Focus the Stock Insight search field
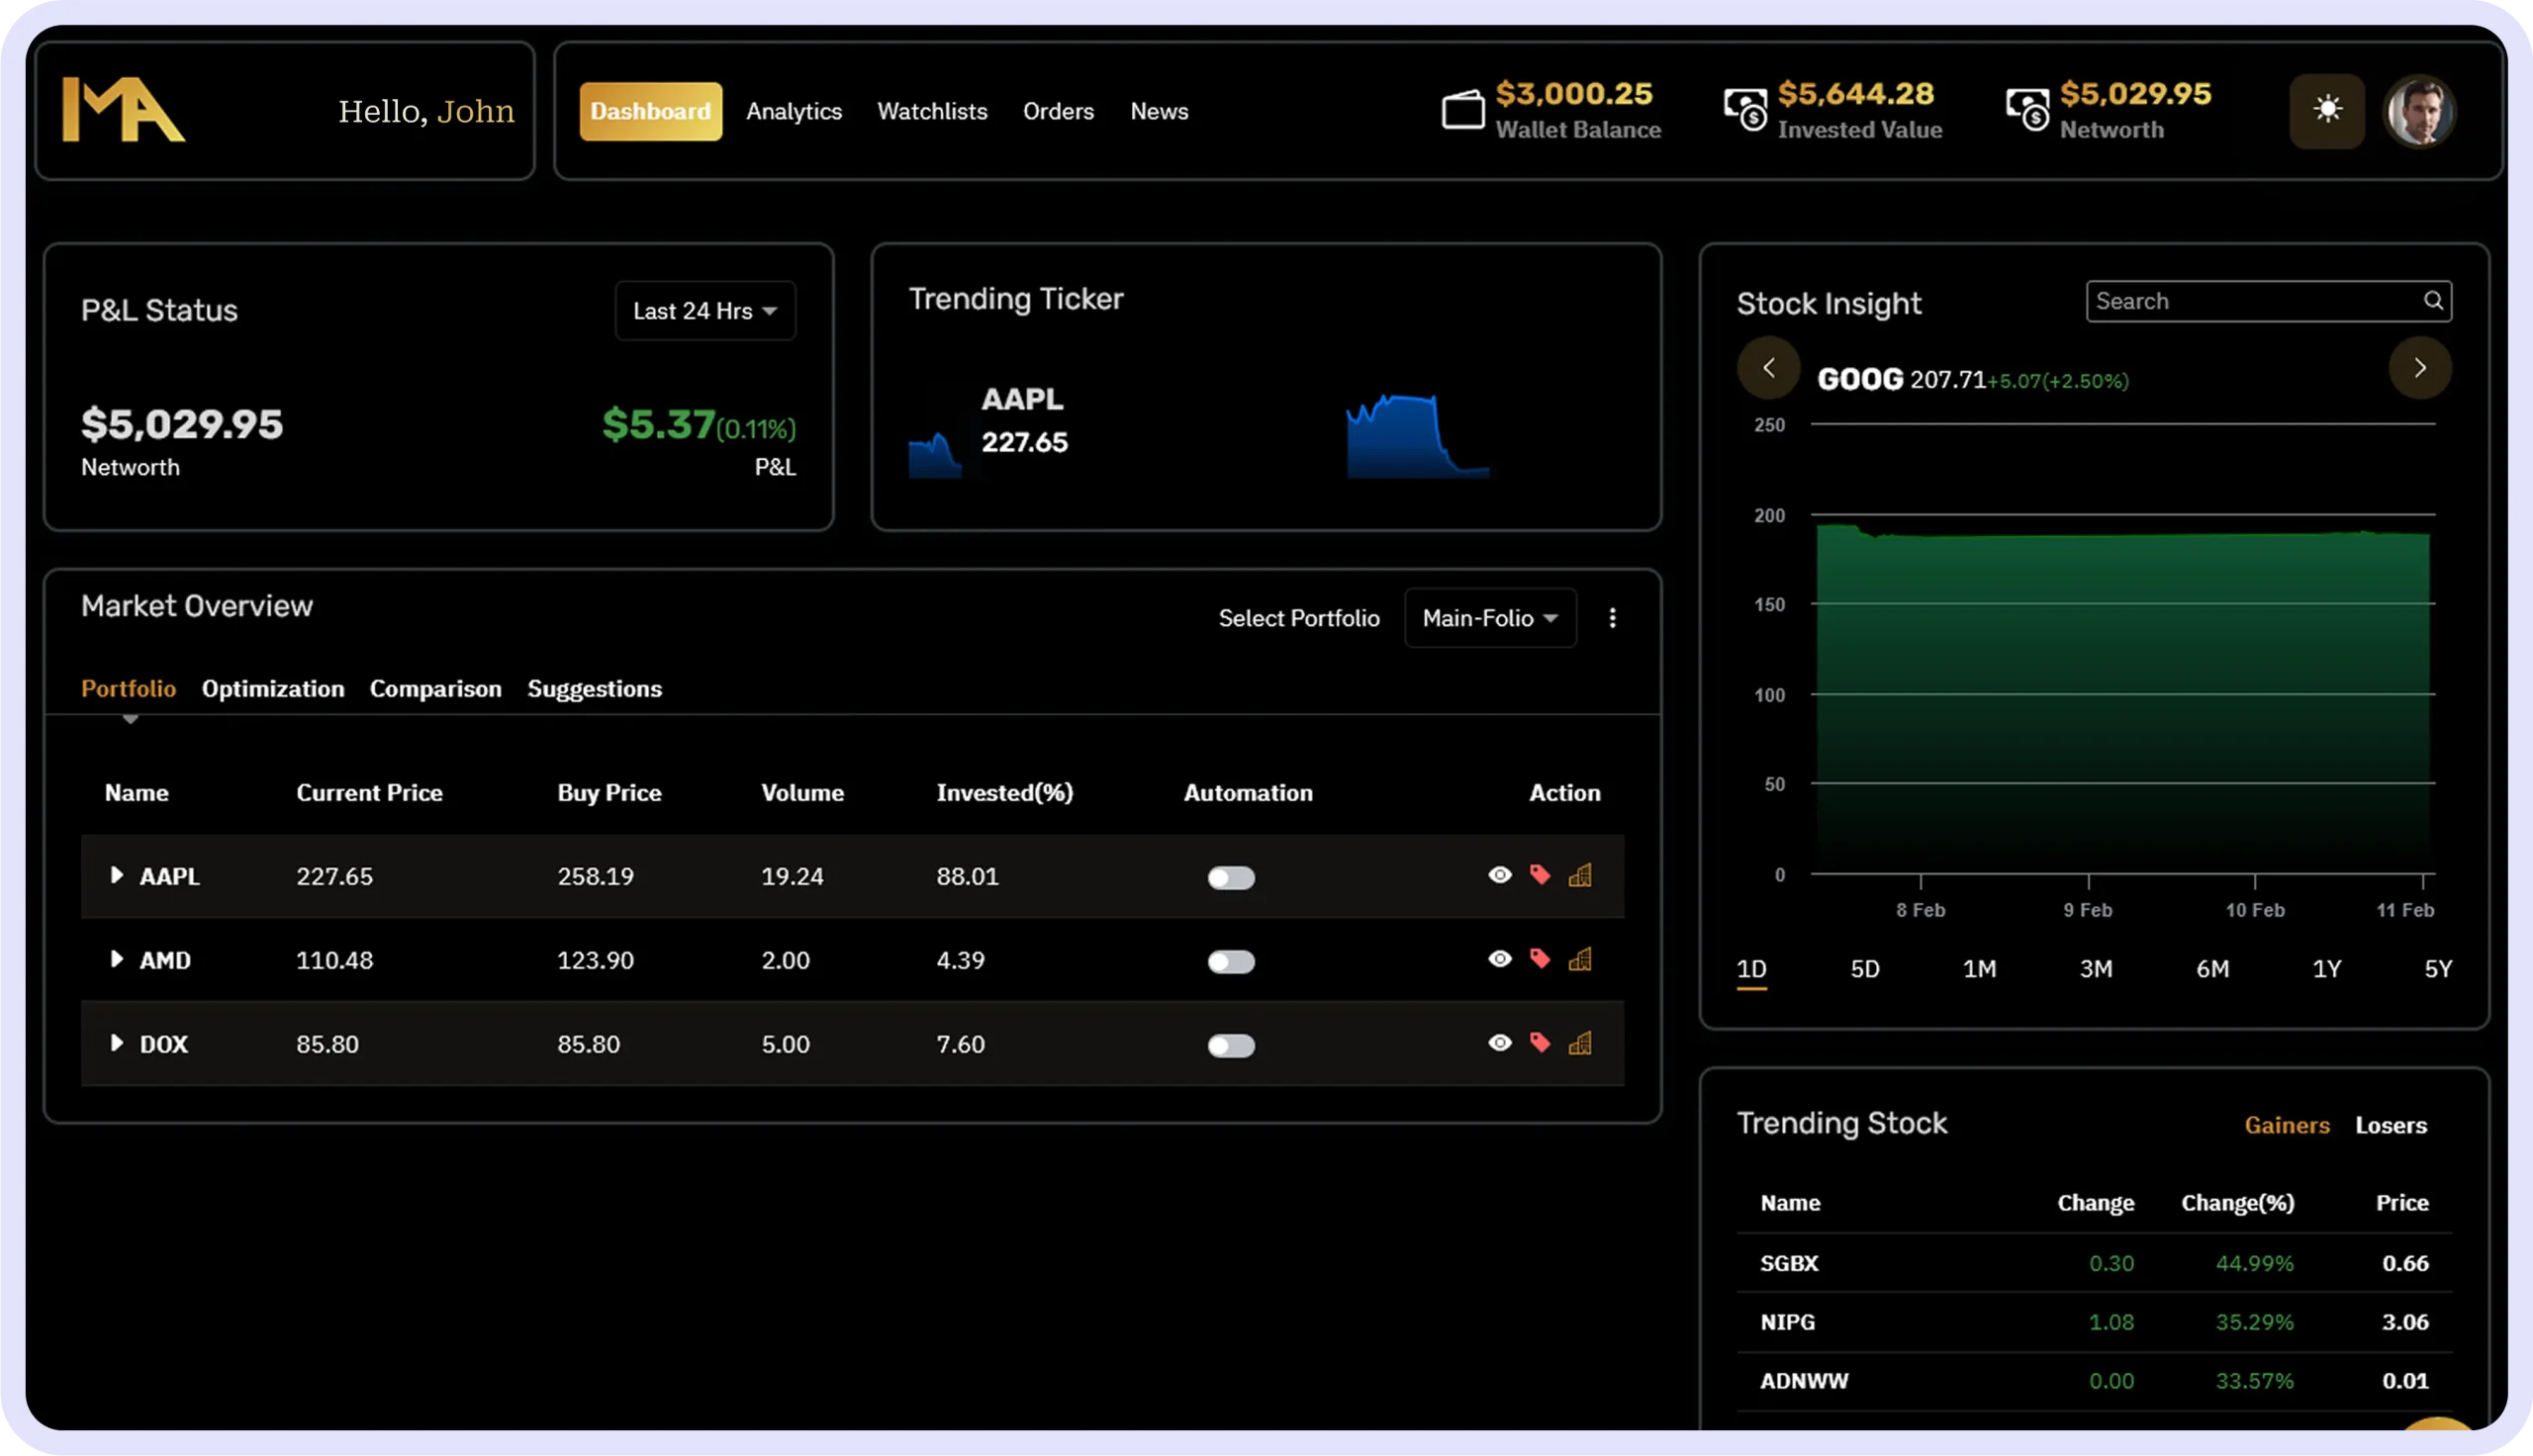The height and width of the screenshot is (1456, 2533). [2268, 301]
